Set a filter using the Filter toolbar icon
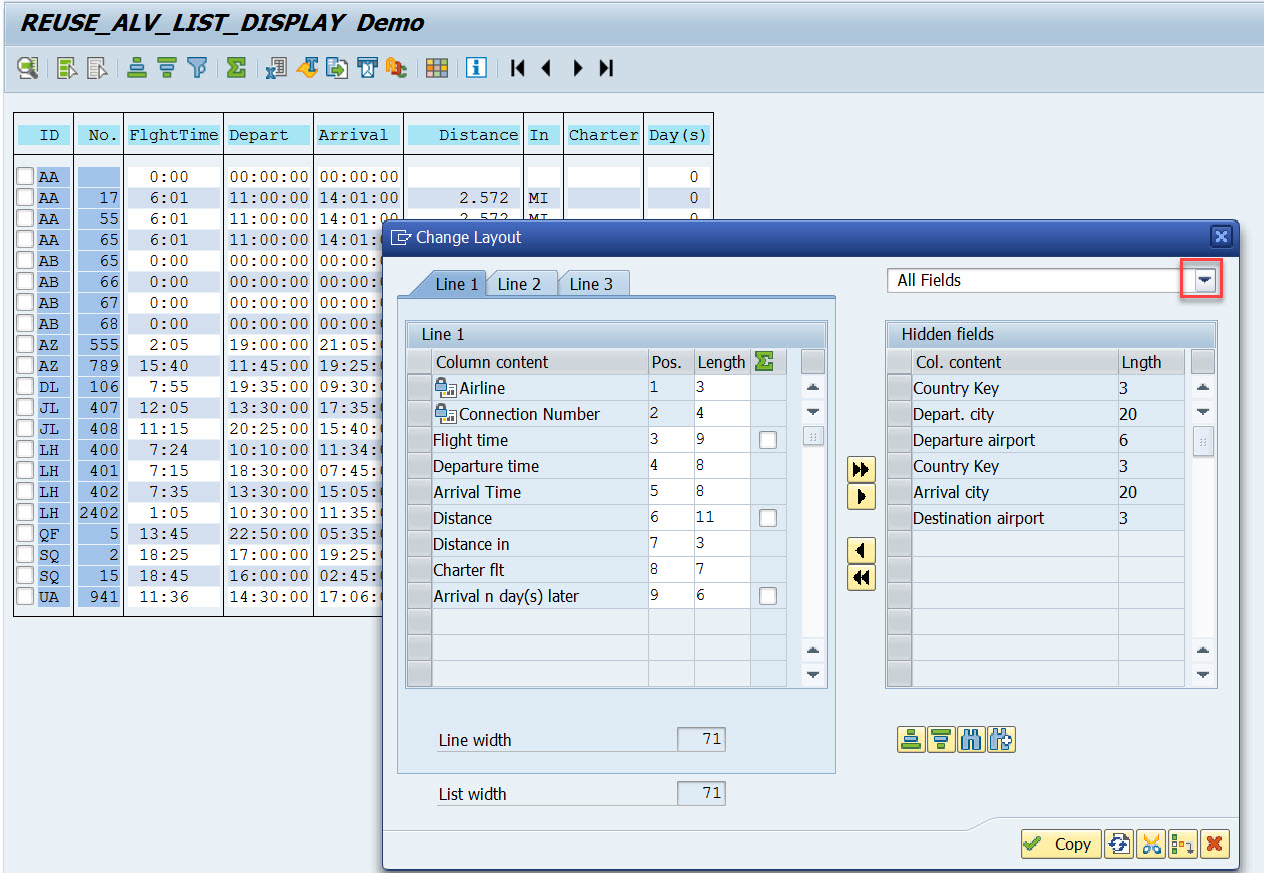The image size is (1264, 873). tap(197, 68)
